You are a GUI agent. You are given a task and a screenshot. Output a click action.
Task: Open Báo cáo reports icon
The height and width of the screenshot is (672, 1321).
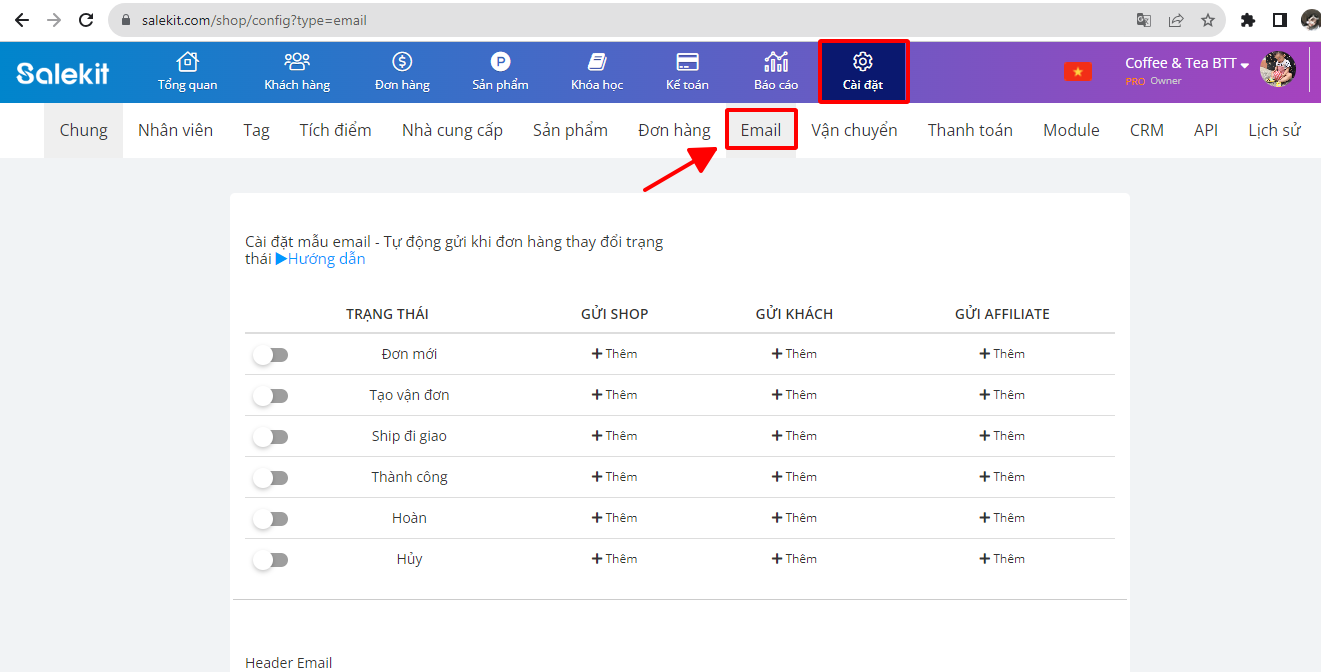(x=776, y=63)
